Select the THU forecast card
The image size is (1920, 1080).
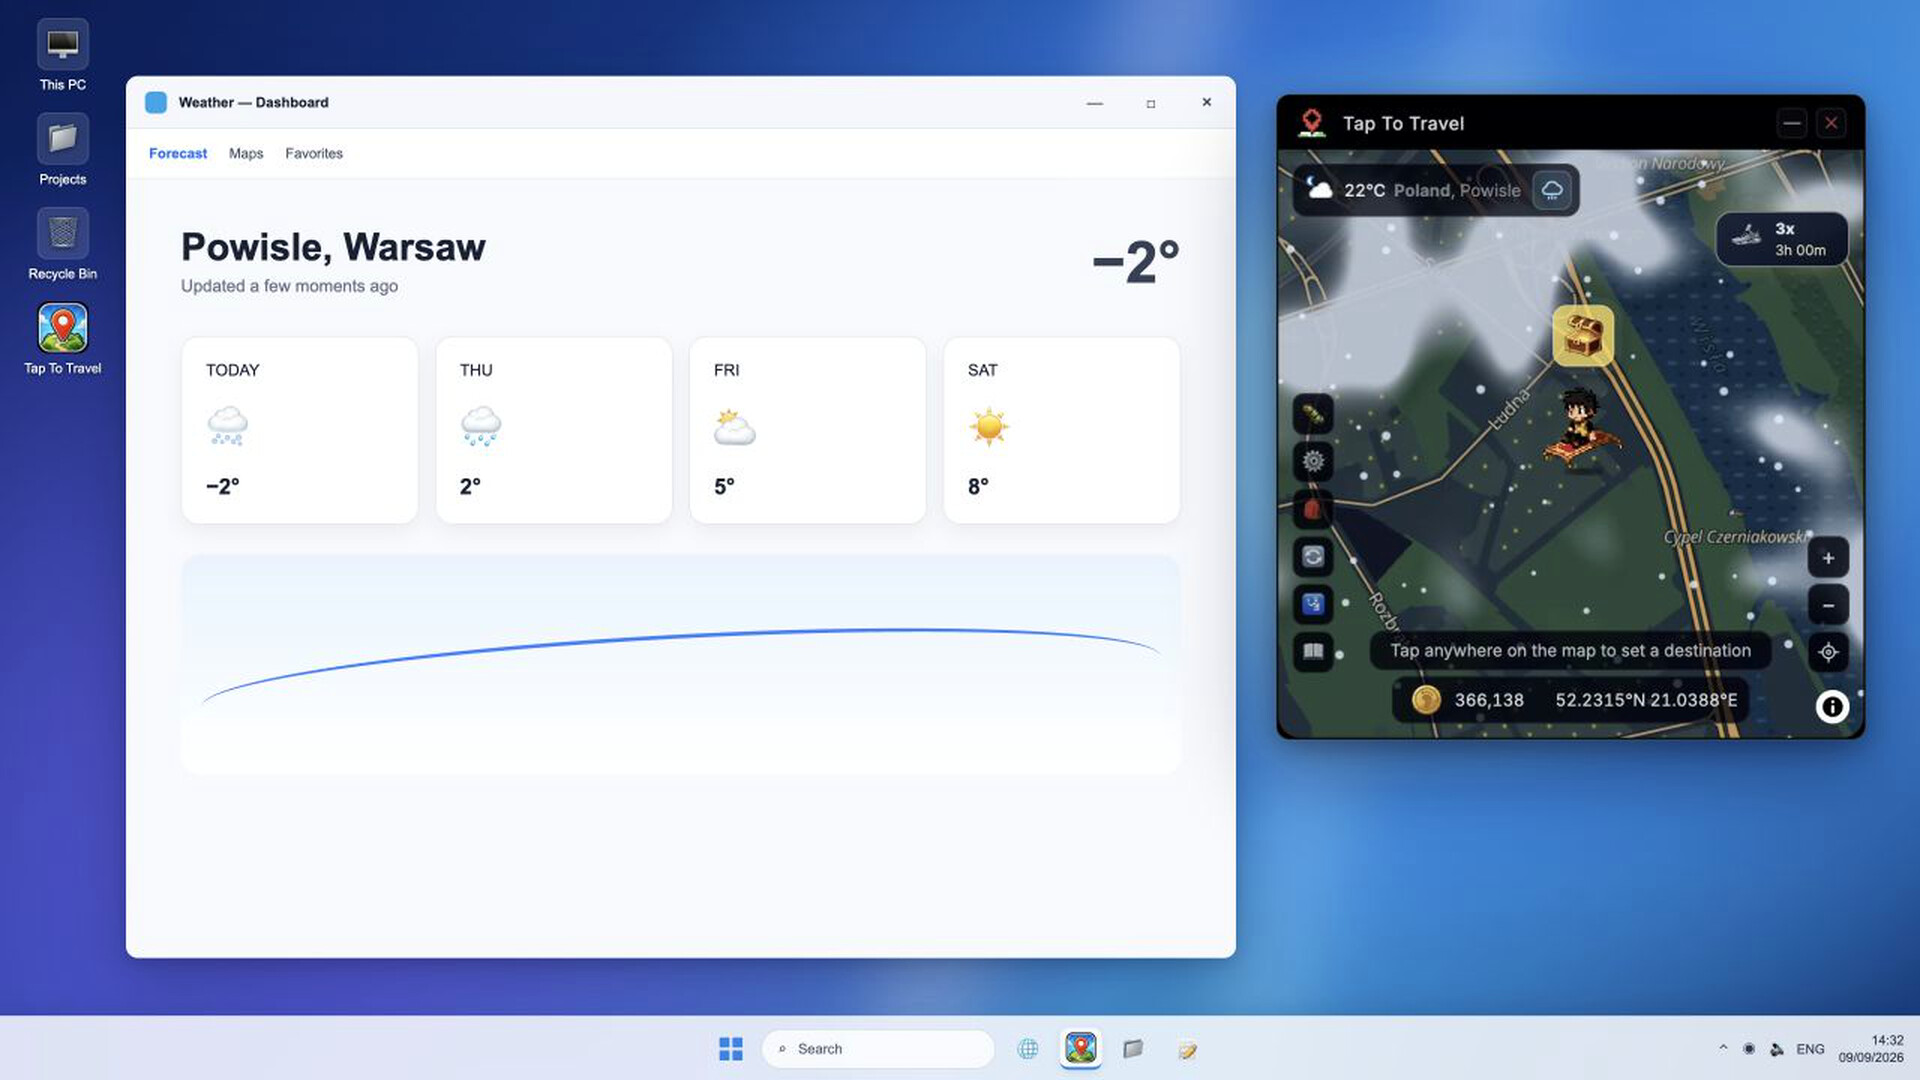553,430
